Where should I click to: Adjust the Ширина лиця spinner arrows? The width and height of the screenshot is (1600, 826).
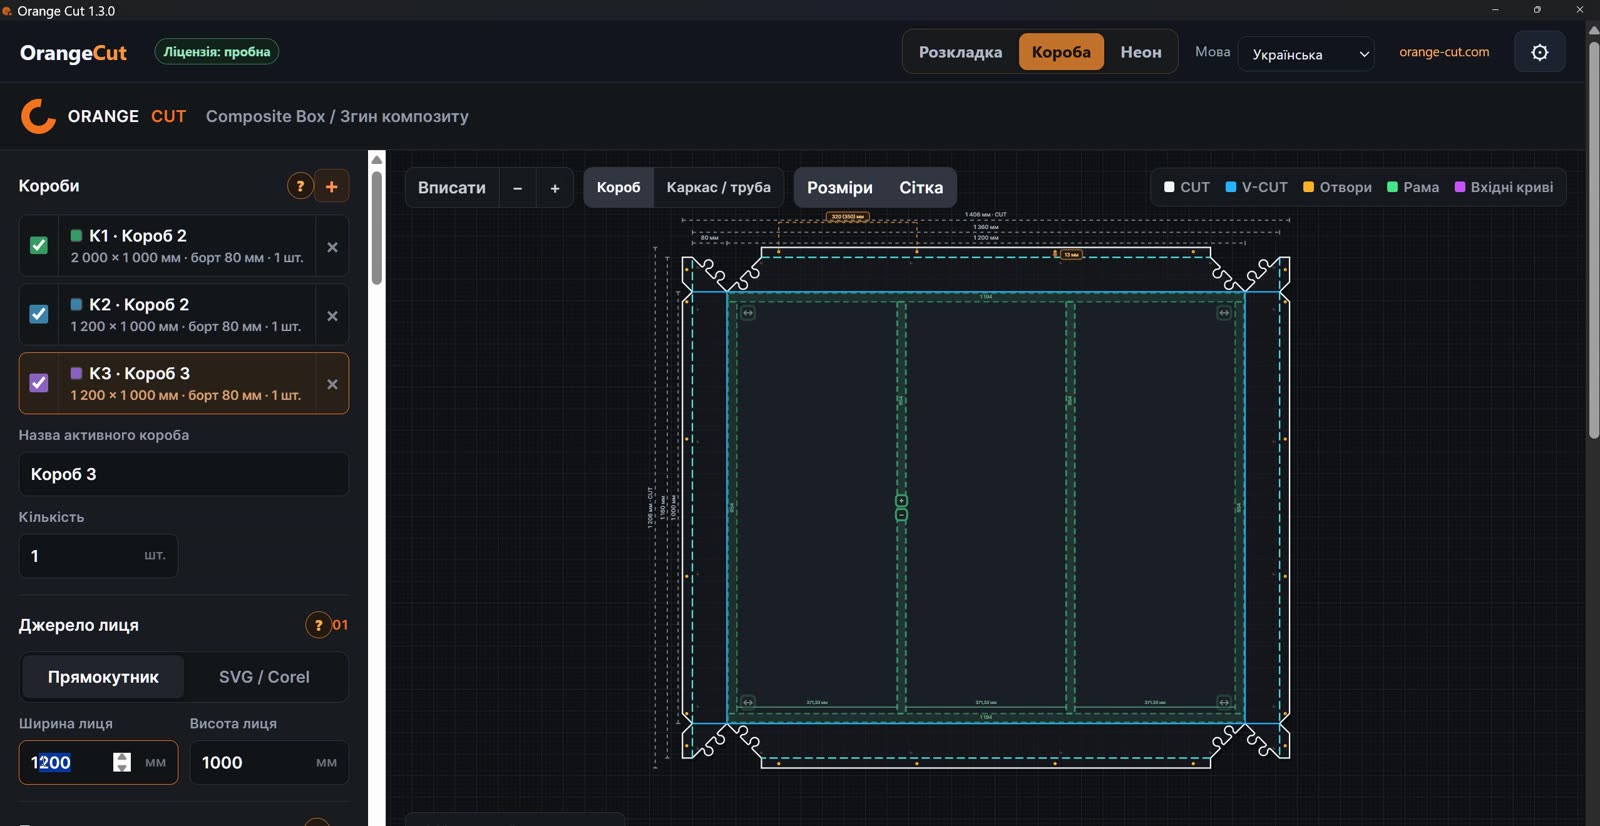coord(122,762)
